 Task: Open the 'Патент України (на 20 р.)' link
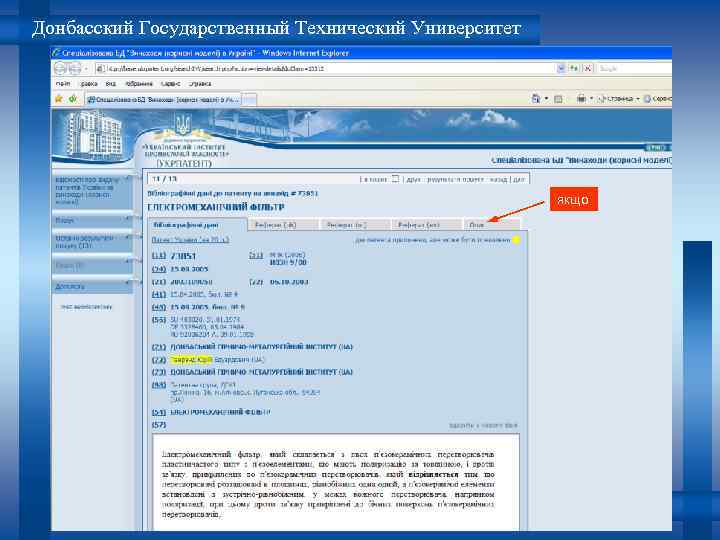pos(190,240)
